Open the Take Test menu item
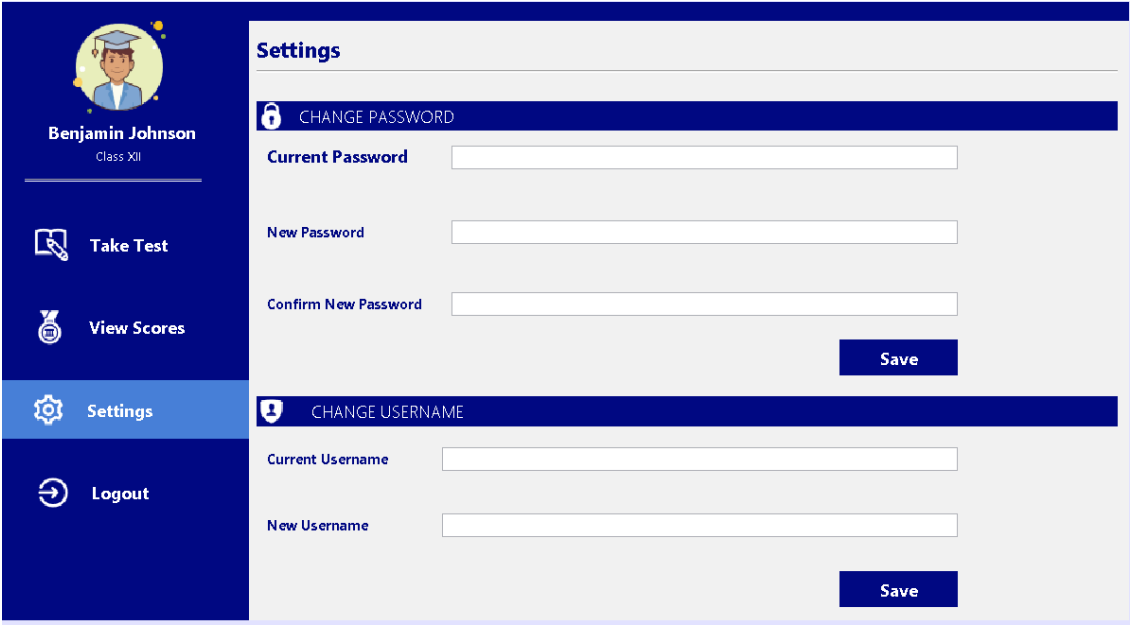Viewport: 1138px width, 625px height. tap(125, 245)
